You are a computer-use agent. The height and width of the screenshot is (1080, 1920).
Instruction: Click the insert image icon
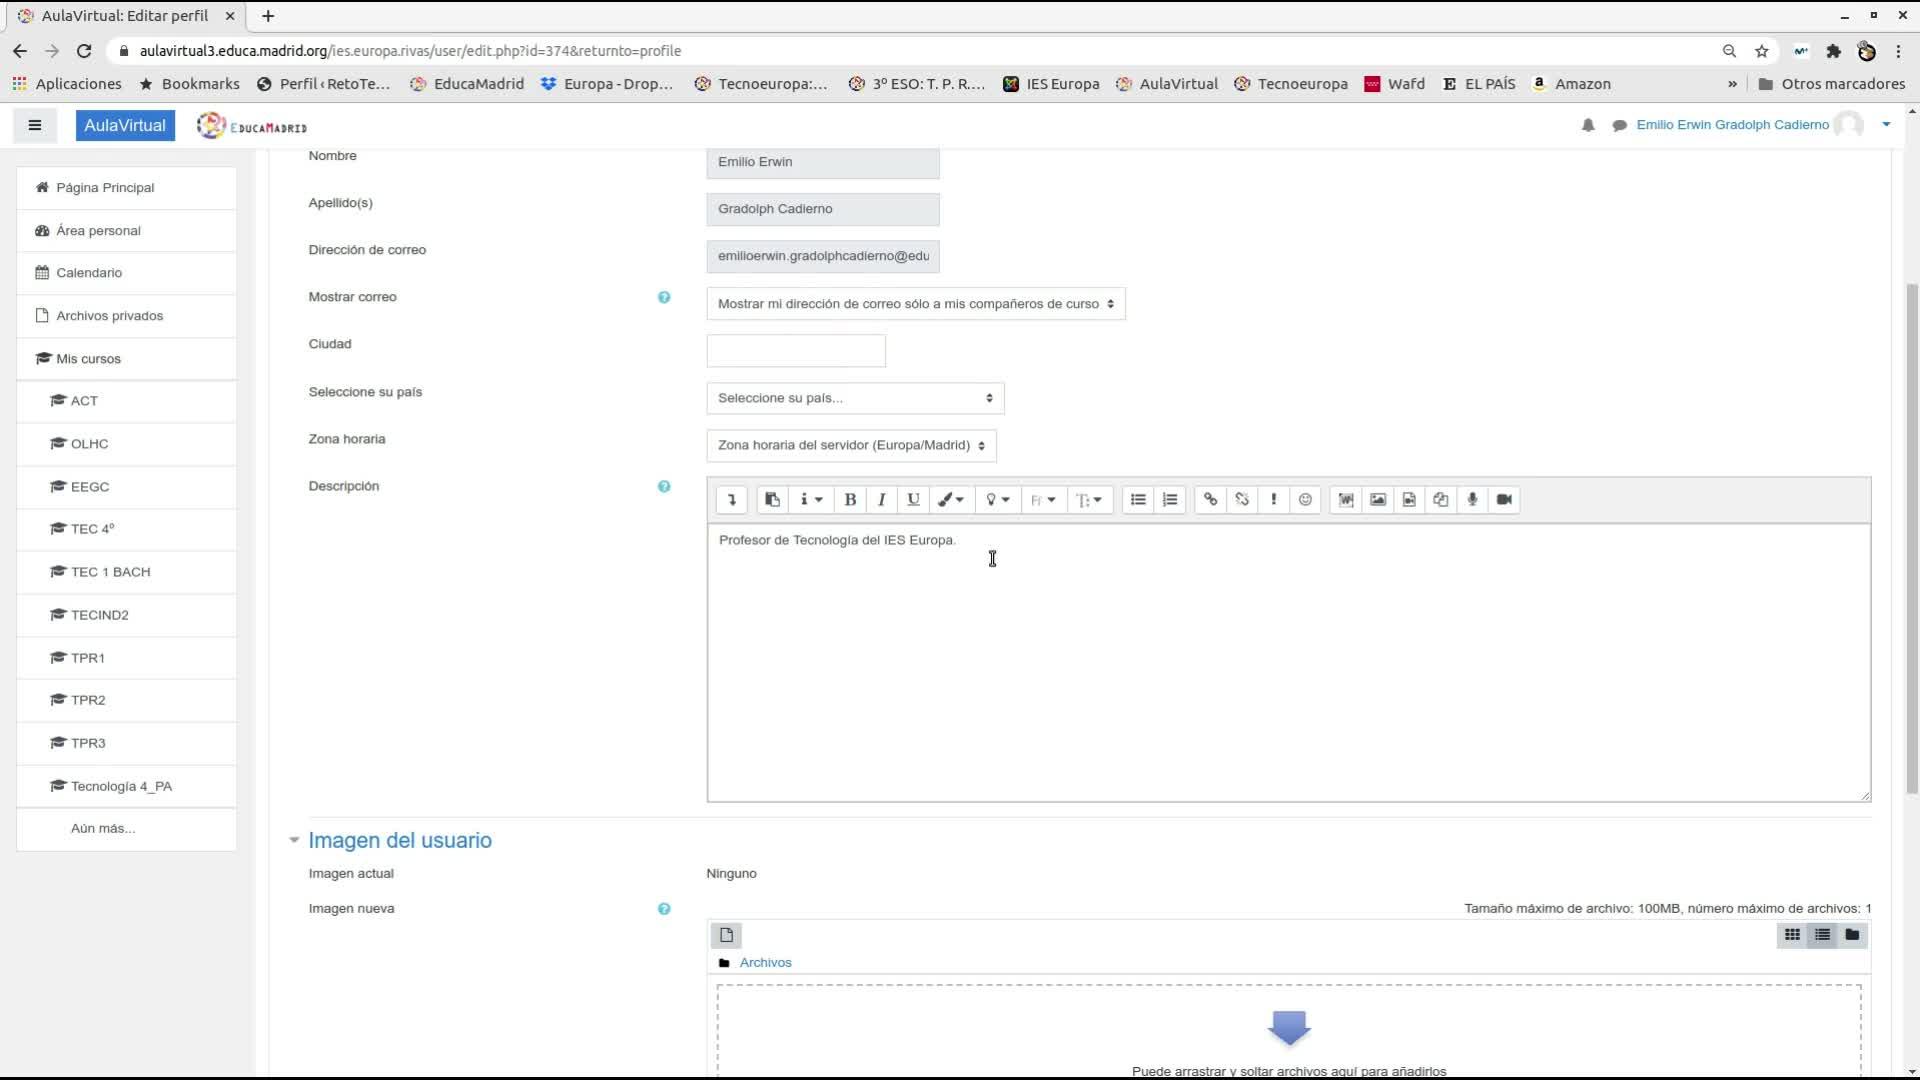pyautogui.click(x=1378, y=500)
